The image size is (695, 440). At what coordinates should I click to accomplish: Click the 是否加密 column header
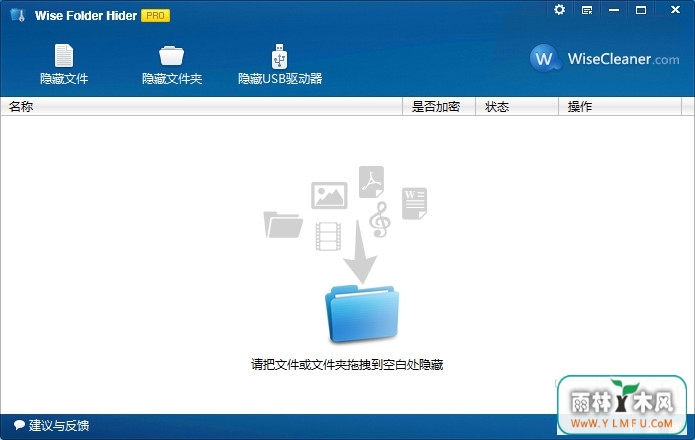tap(438, 106)
